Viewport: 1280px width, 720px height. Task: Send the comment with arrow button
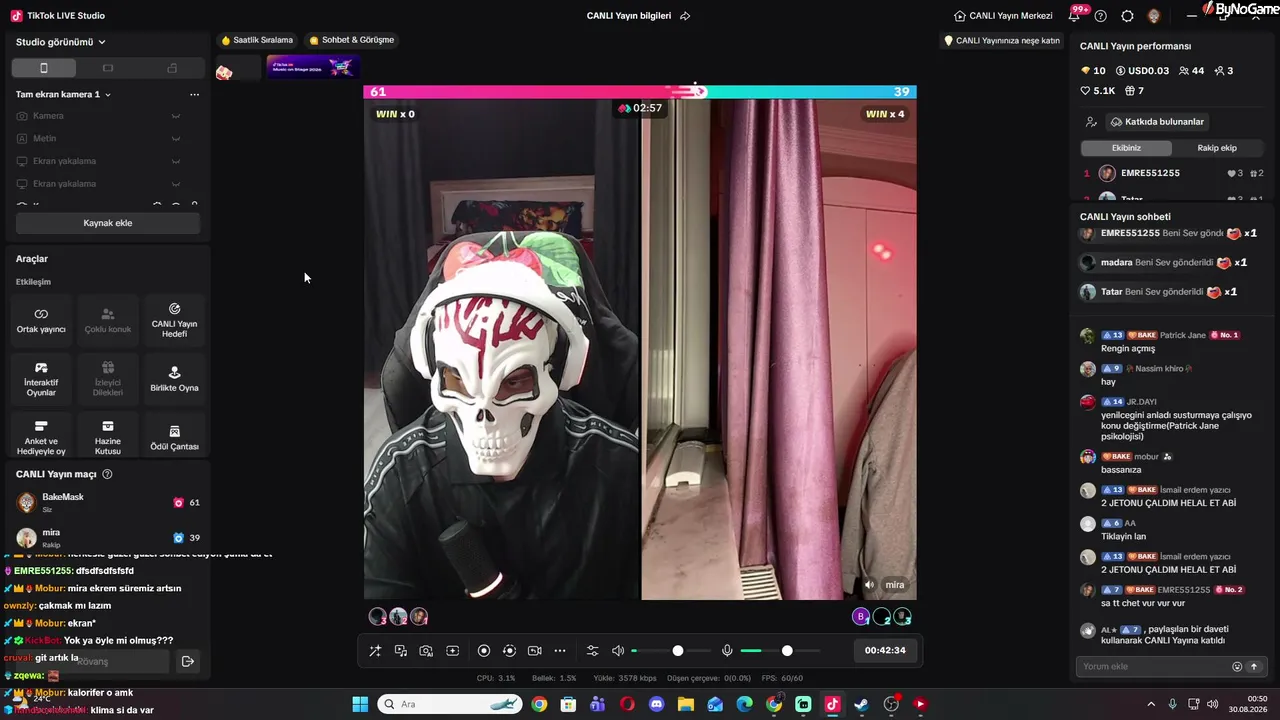coord(1253,667)
